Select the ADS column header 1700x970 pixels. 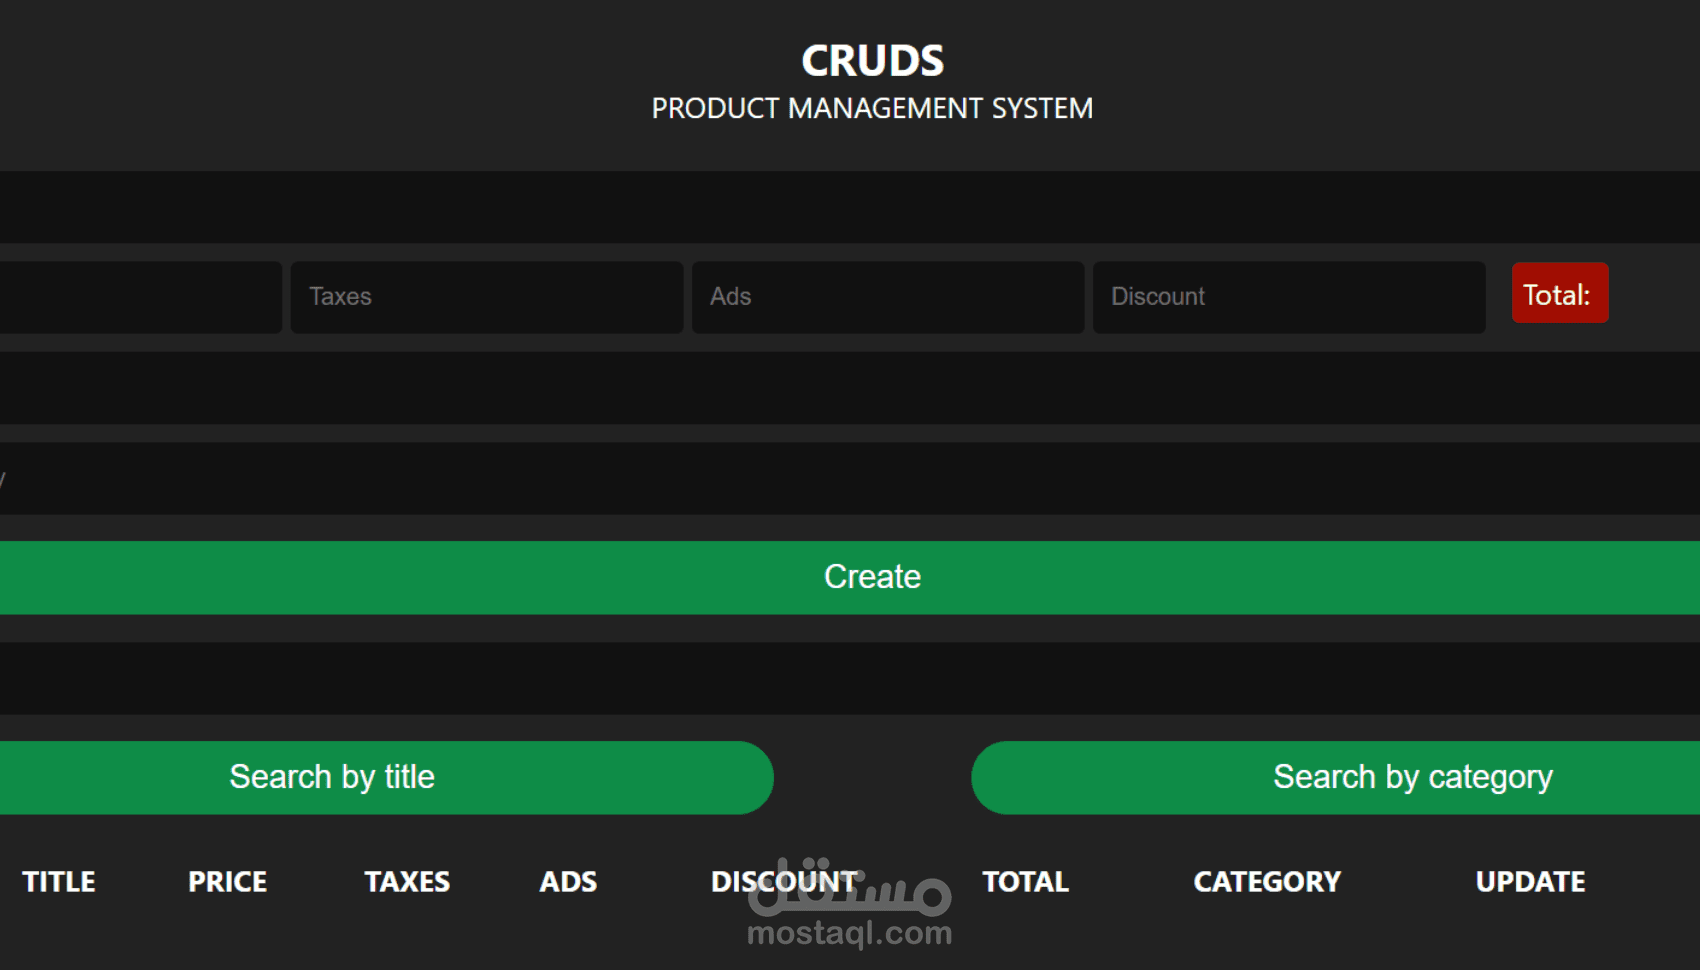[x=568, y=881]
